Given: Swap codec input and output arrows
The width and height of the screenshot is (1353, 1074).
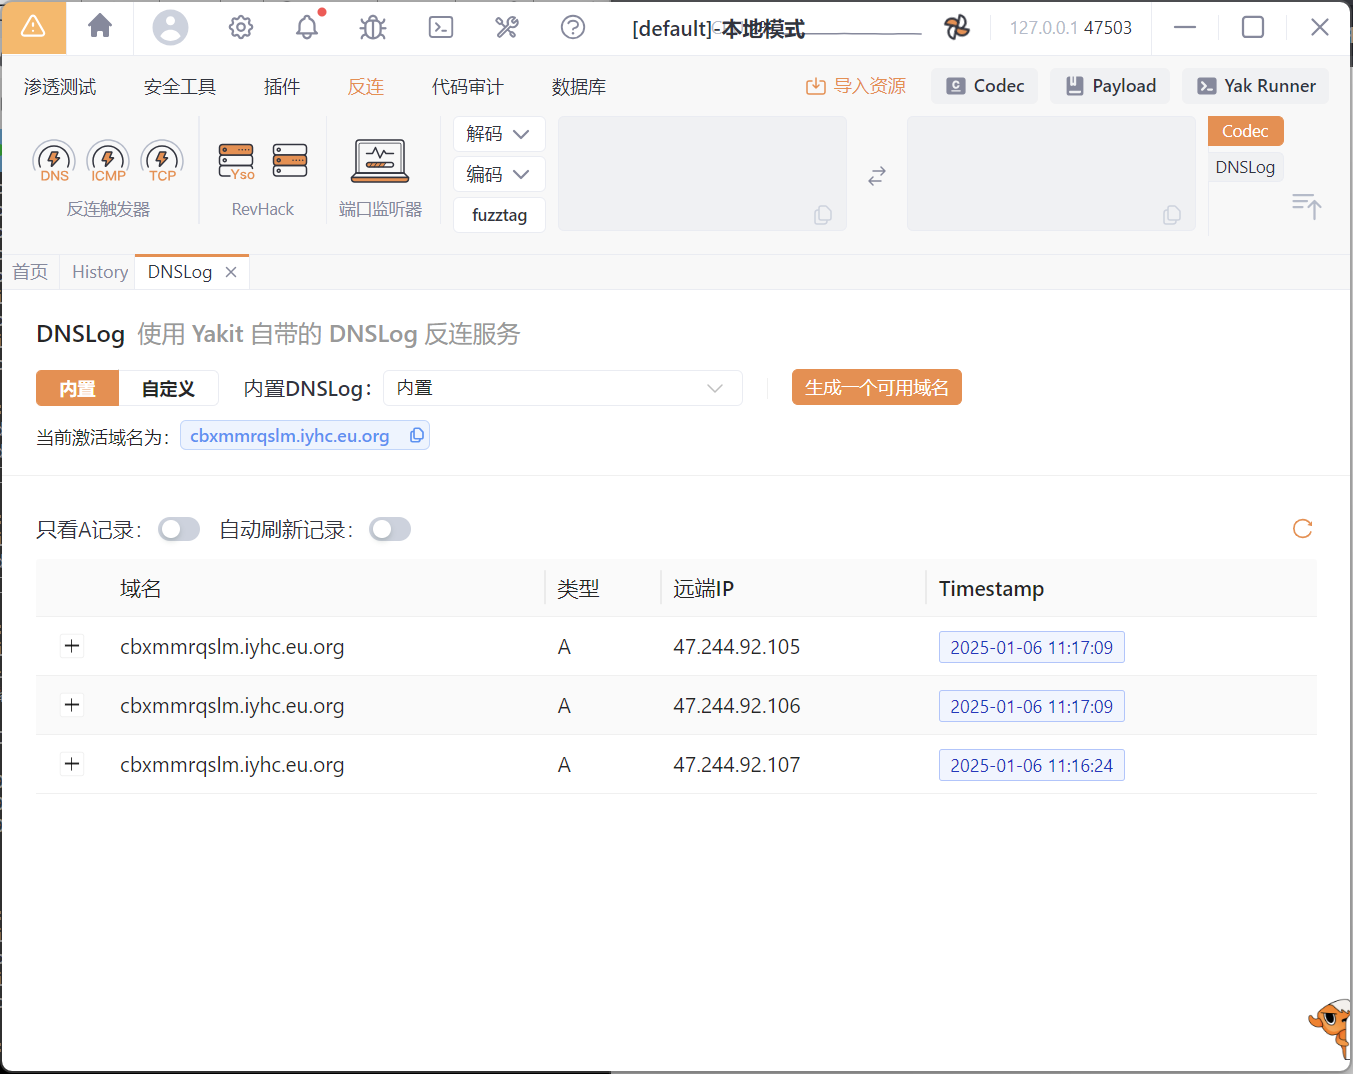Looking at the screenshot, I should 877,176.
